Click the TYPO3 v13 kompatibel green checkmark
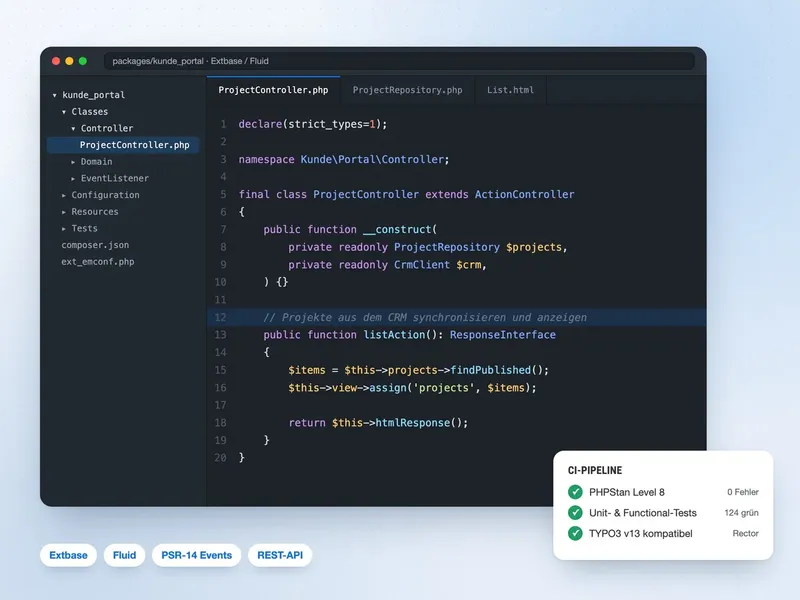This screenshot has height=600, width=800. 575,533
